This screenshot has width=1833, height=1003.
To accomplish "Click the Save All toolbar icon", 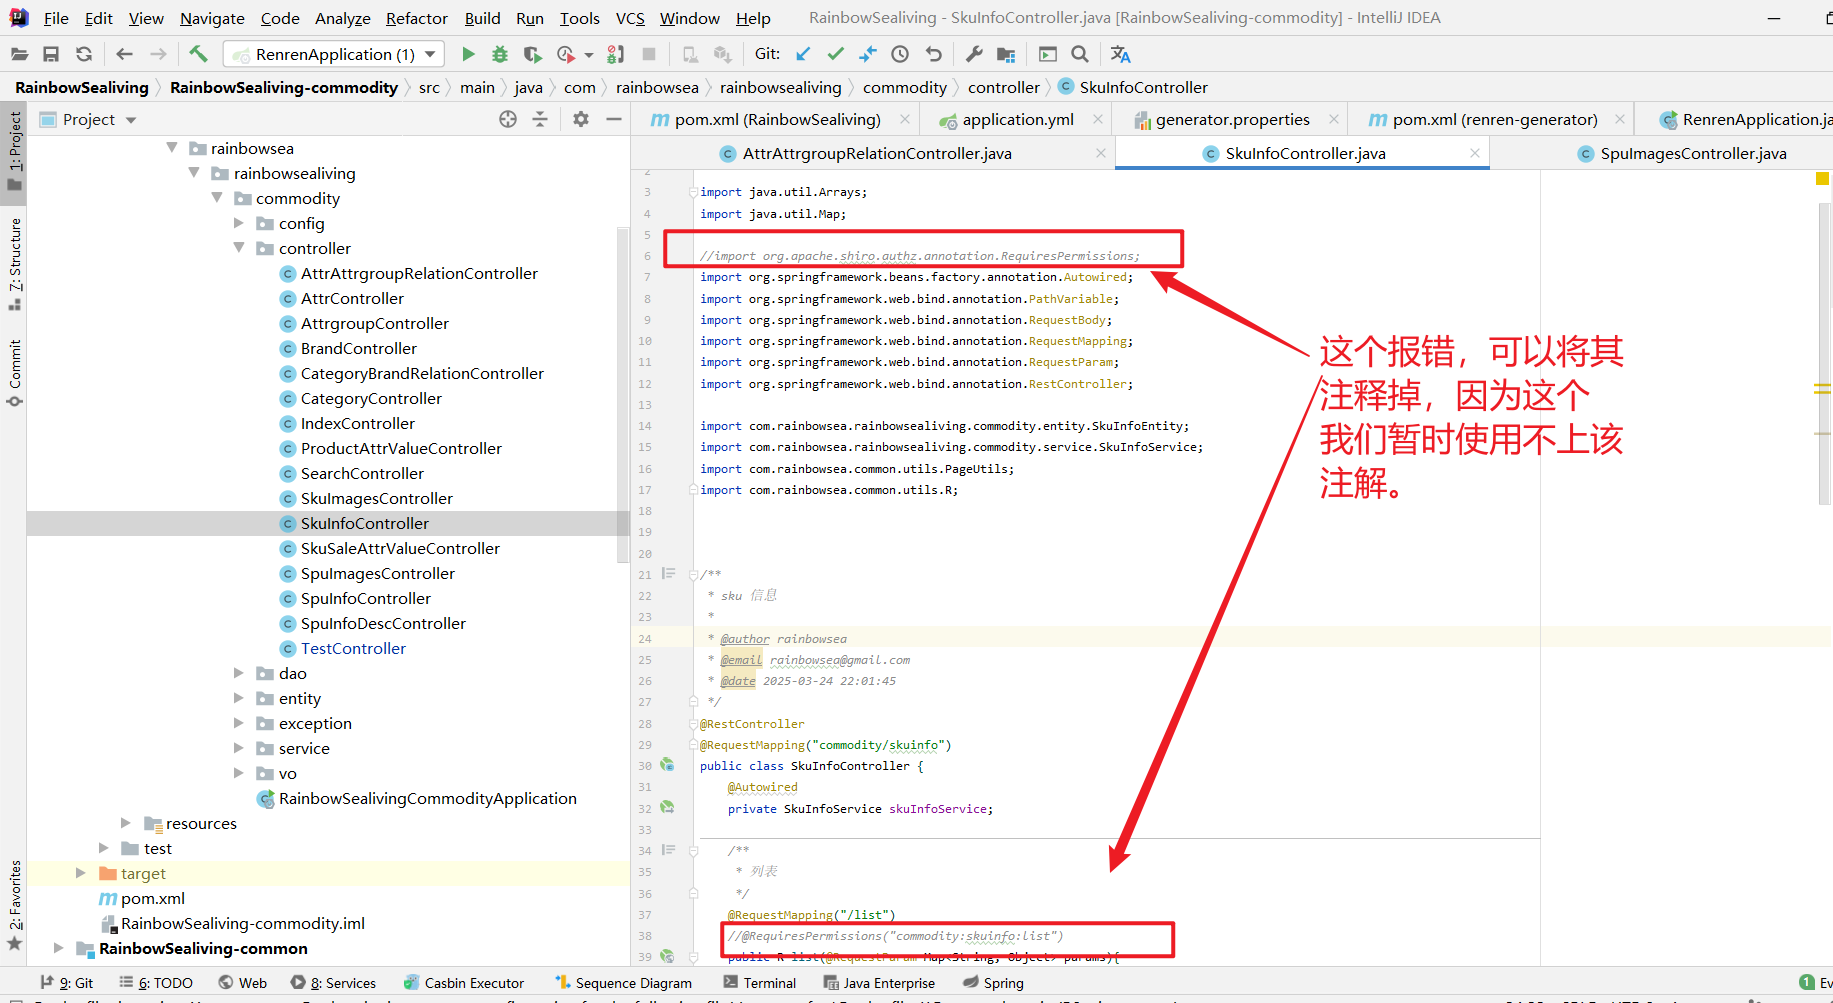I will [x=51, y=54].
